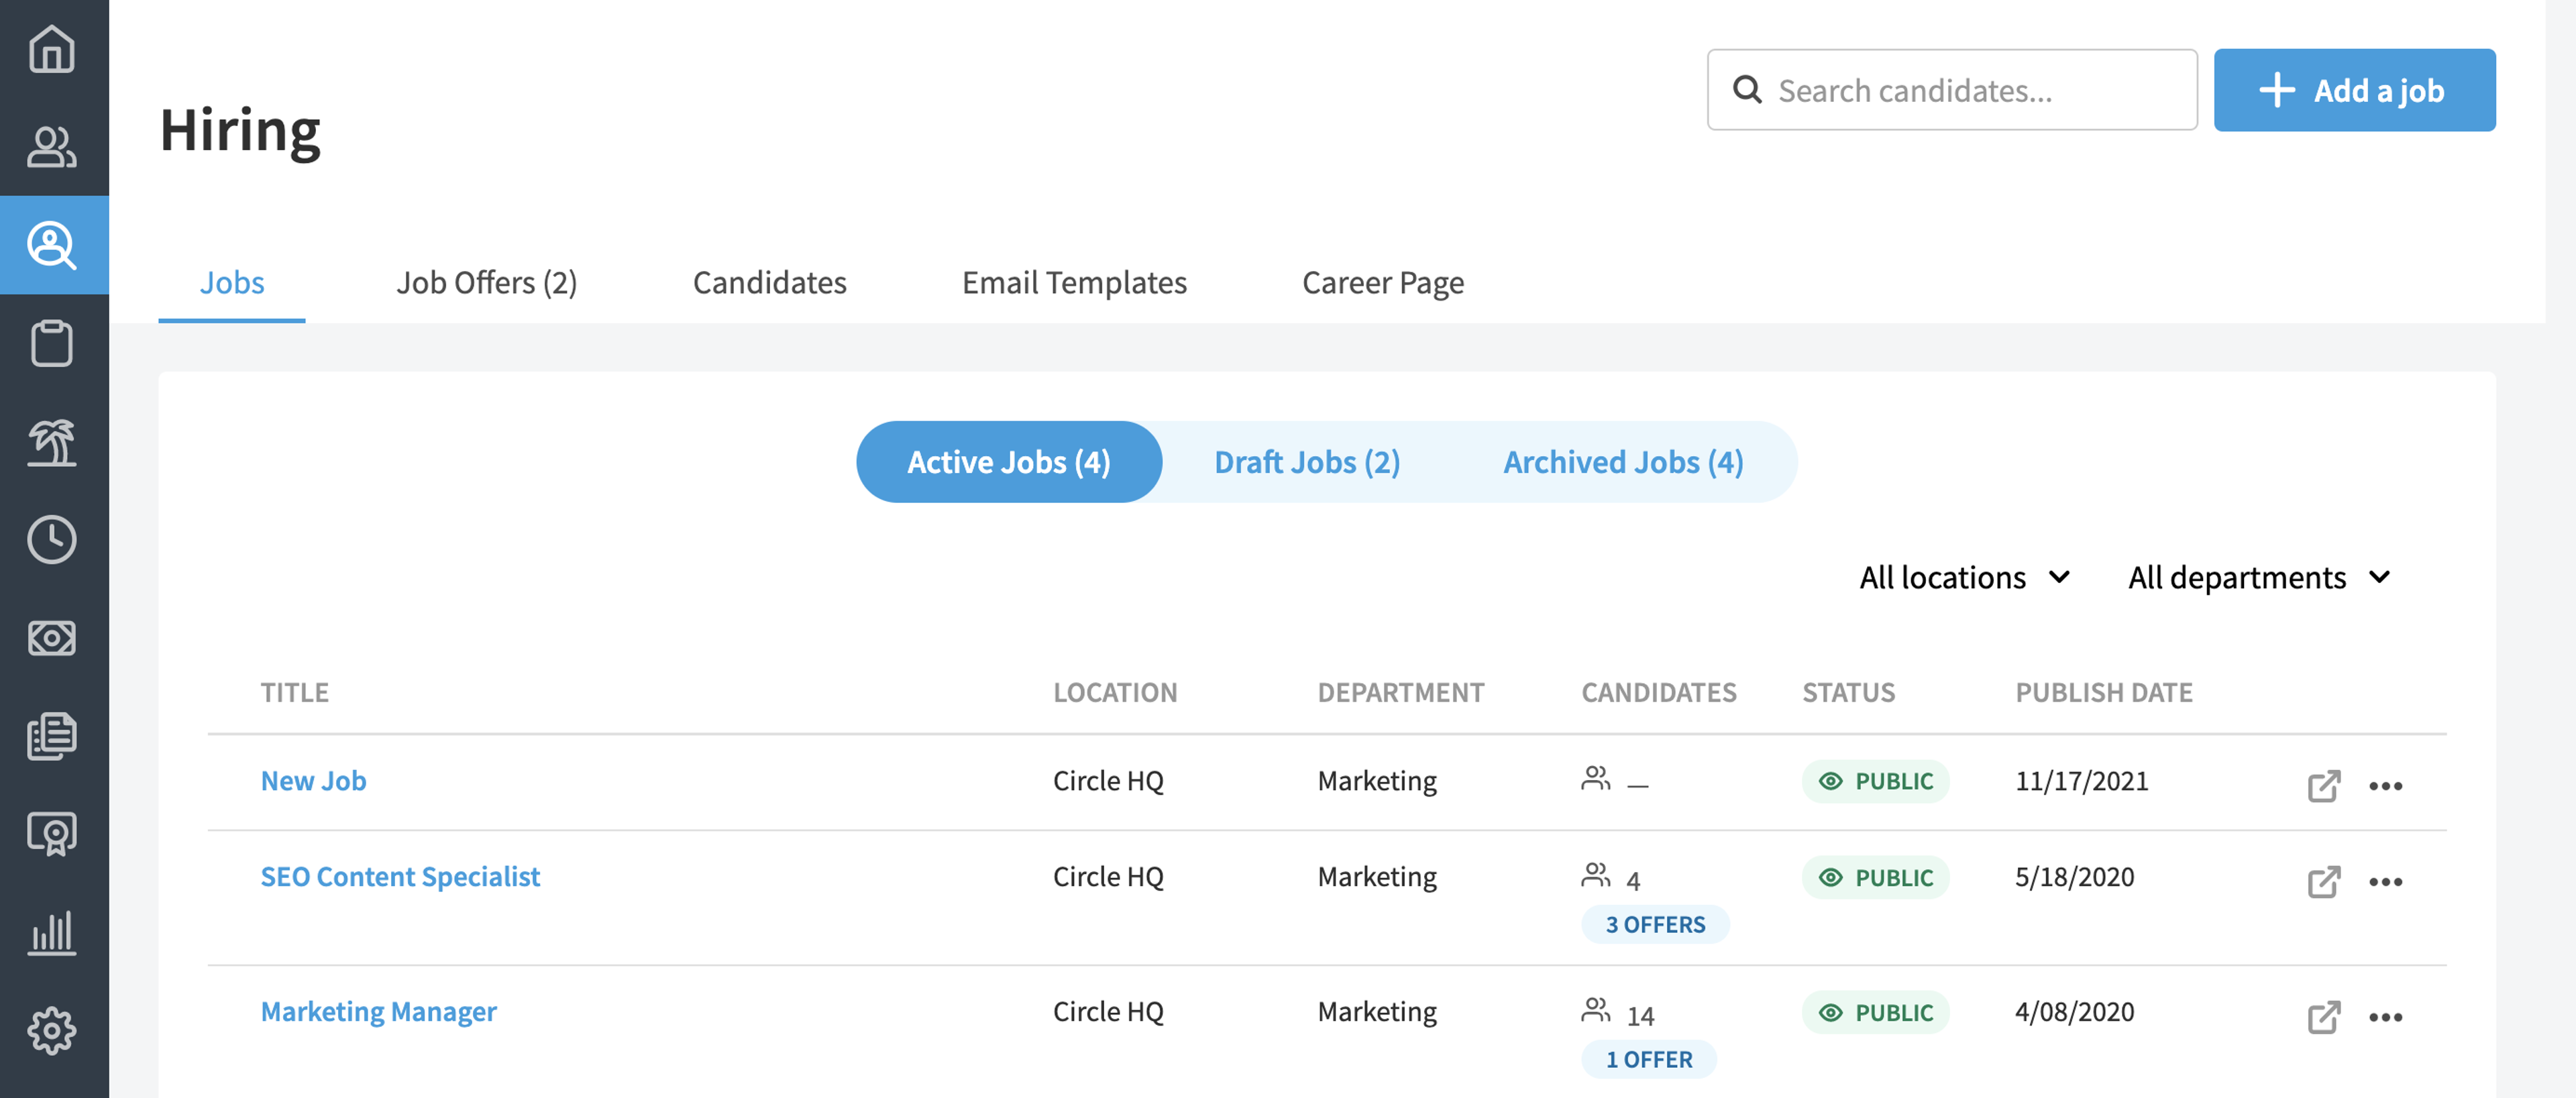Switch to the Email Templates tab
This screenshot has height=1098, width=2576.
1074,283
